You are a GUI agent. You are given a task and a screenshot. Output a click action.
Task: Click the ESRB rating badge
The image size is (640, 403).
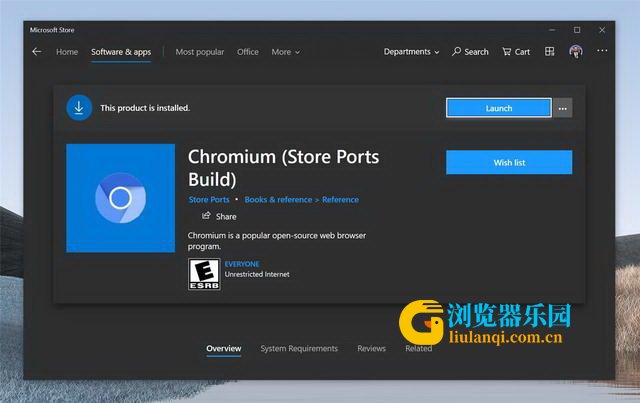click(x=204, y=274)
